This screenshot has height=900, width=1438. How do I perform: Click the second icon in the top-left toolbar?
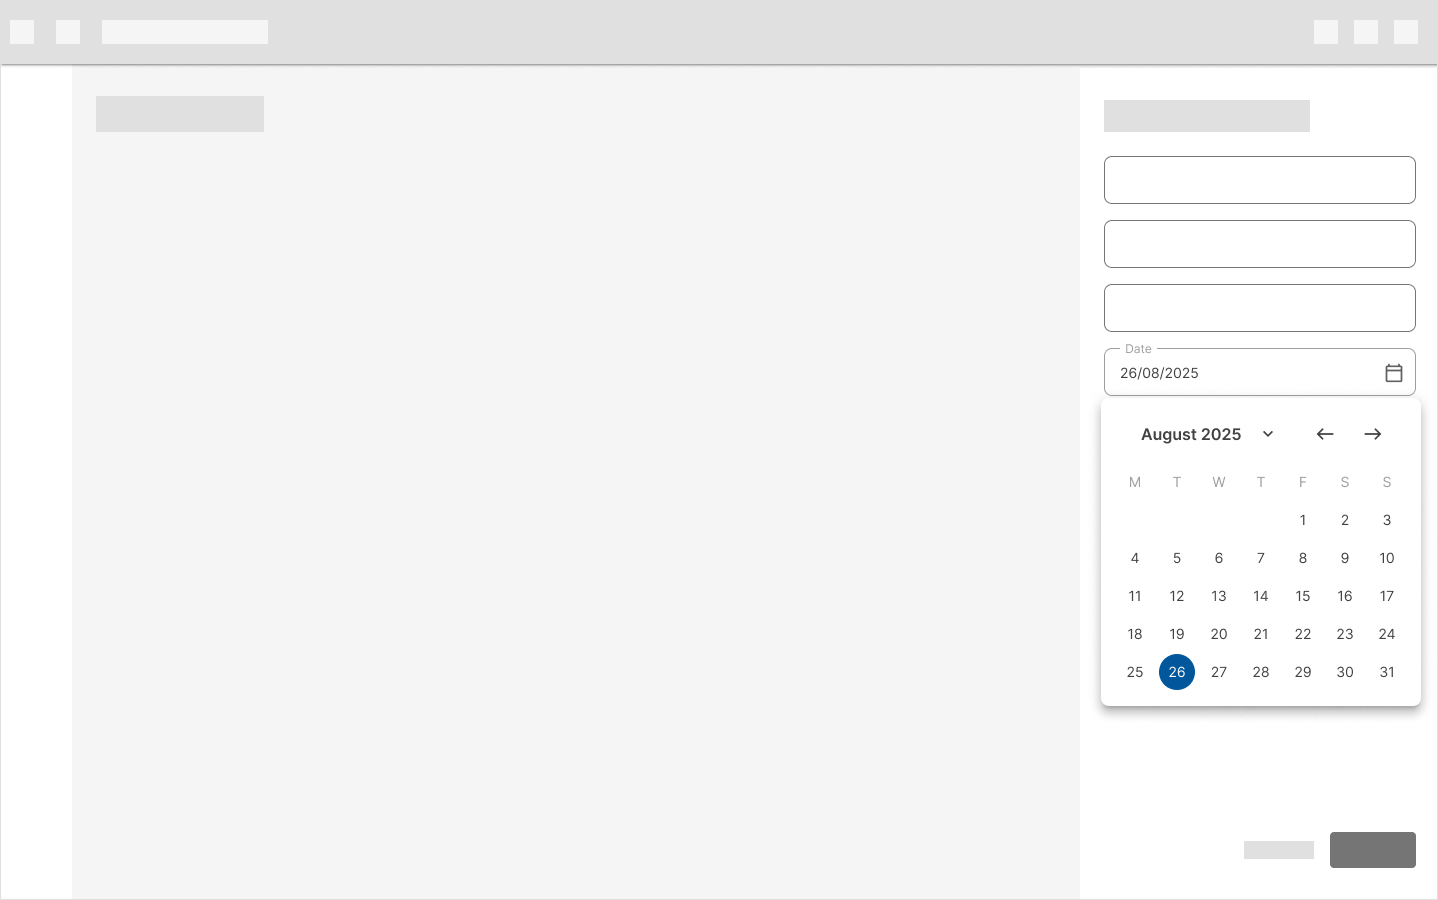[x=68, y=32]
